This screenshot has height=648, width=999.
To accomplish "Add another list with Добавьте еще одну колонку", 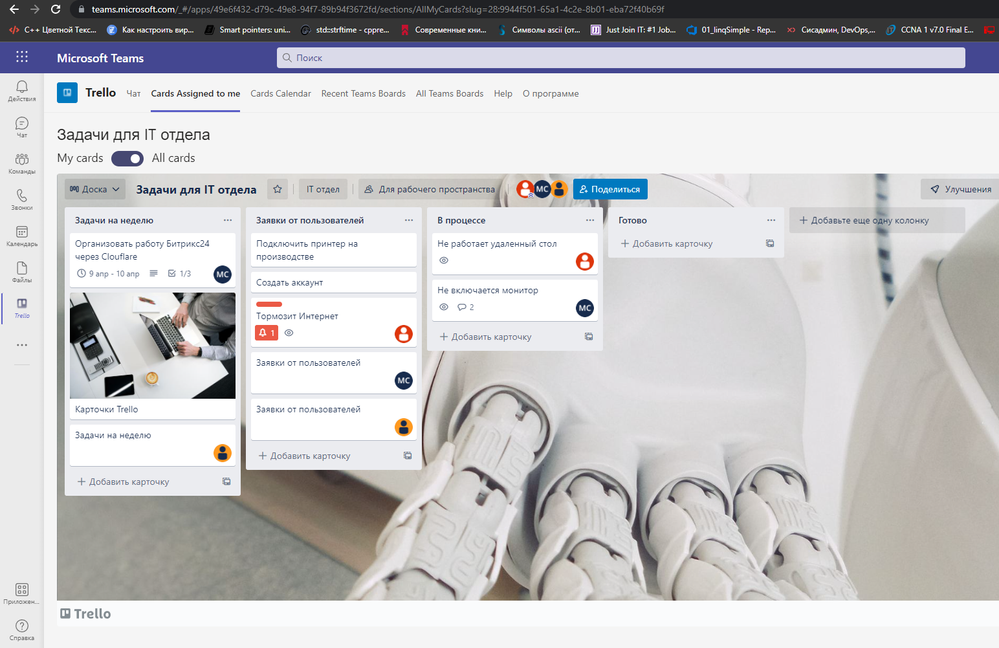I will [876, 220].
